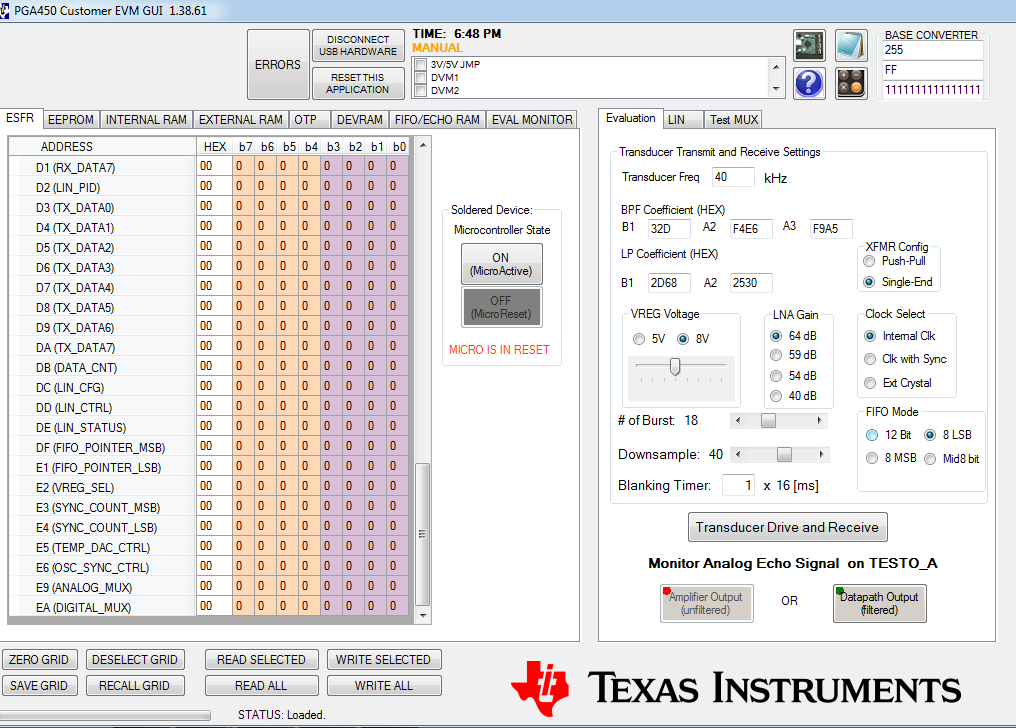The height and width of the screenshot is (728, 1016).
Task: Click # of Burst right arrow
Action: click(x=820, y=420)
